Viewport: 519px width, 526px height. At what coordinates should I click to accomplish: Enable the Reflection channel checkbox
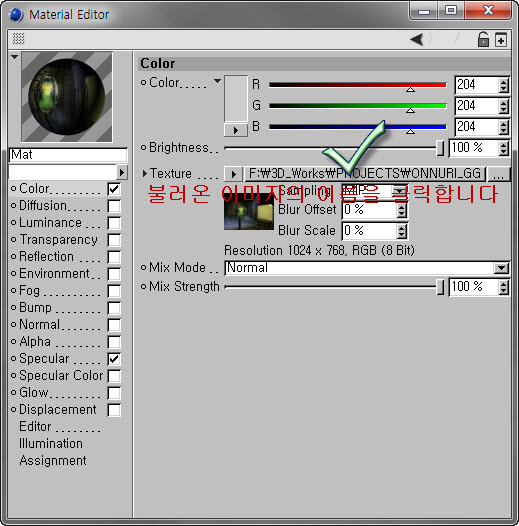114,257
